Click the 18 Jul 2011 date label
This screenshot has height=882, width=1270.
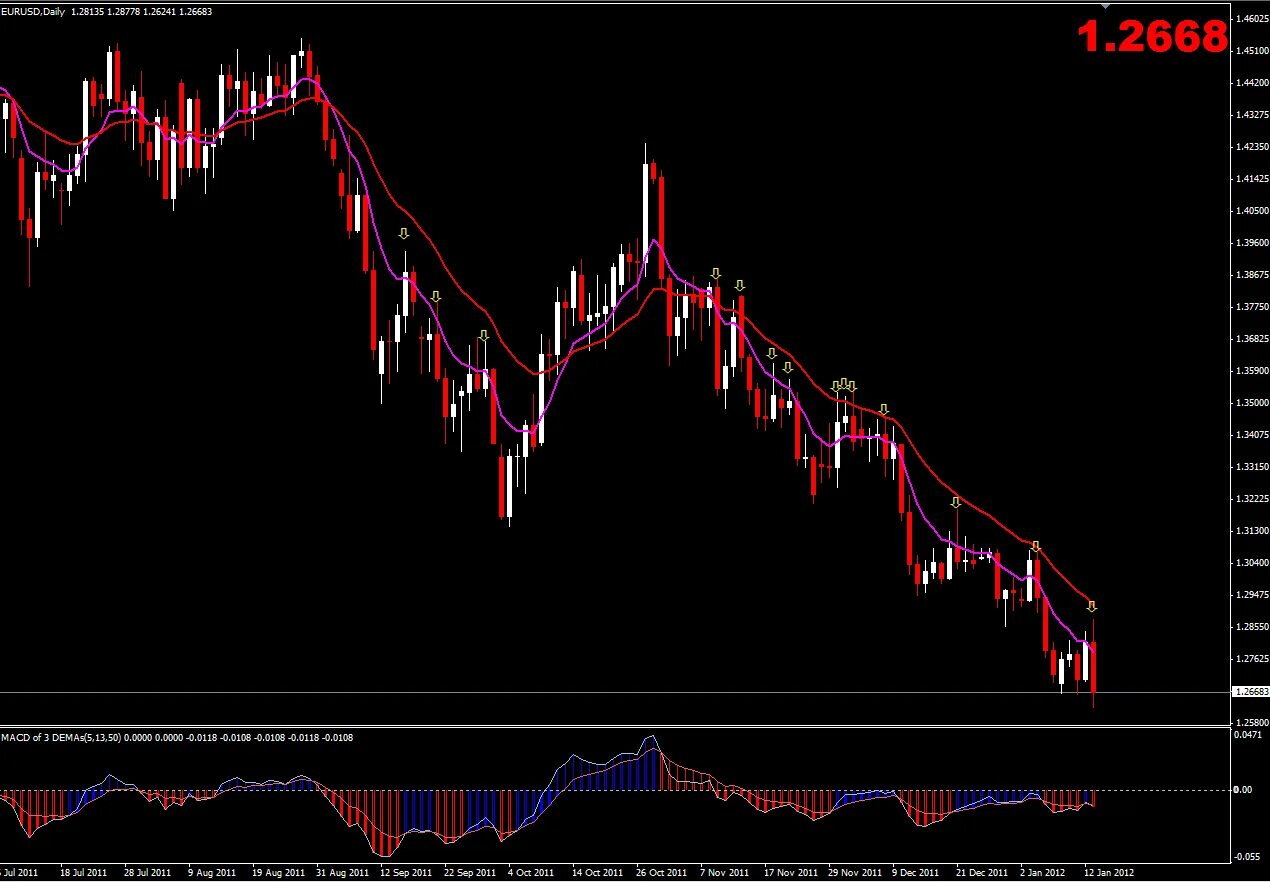[82, 872]
